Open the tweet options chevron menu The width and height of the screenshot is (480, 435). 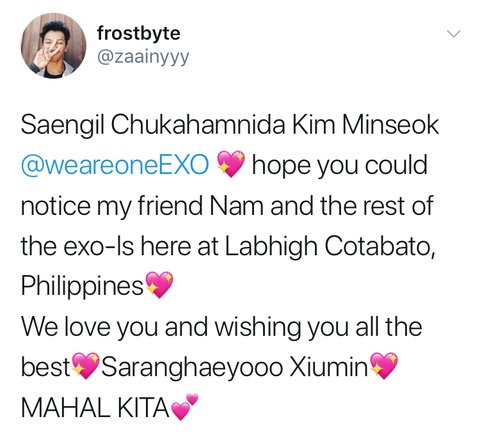tap(453, 34)
